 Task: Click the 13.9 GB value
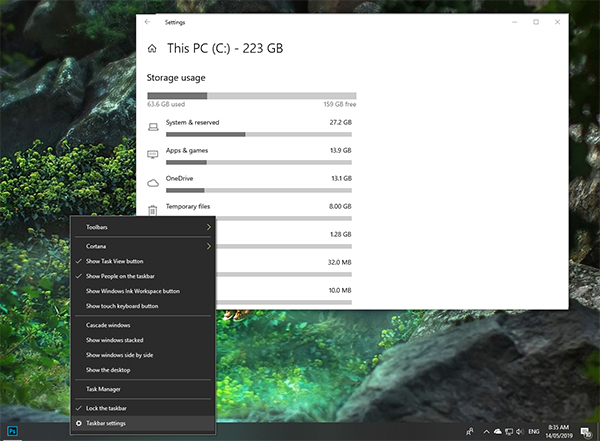(341, 150)
